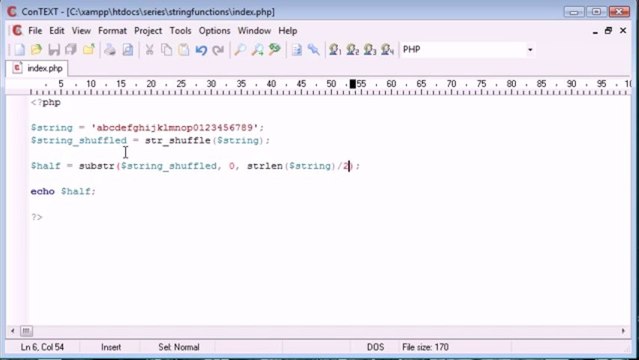Open the Tools menu

click(180, 31)
